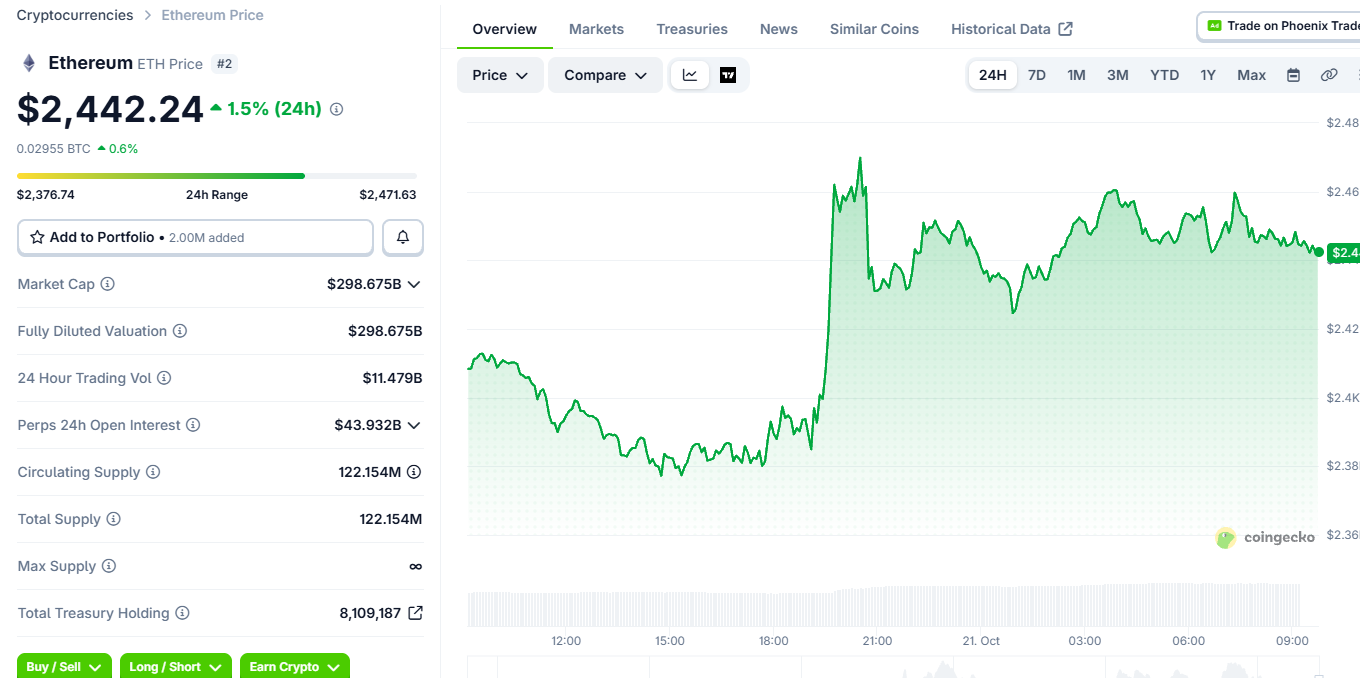Viewport: 1360px width, 678px height.
Task: Switch to the Markets tab
Action: pyautogui.click(x=596, y=29)
